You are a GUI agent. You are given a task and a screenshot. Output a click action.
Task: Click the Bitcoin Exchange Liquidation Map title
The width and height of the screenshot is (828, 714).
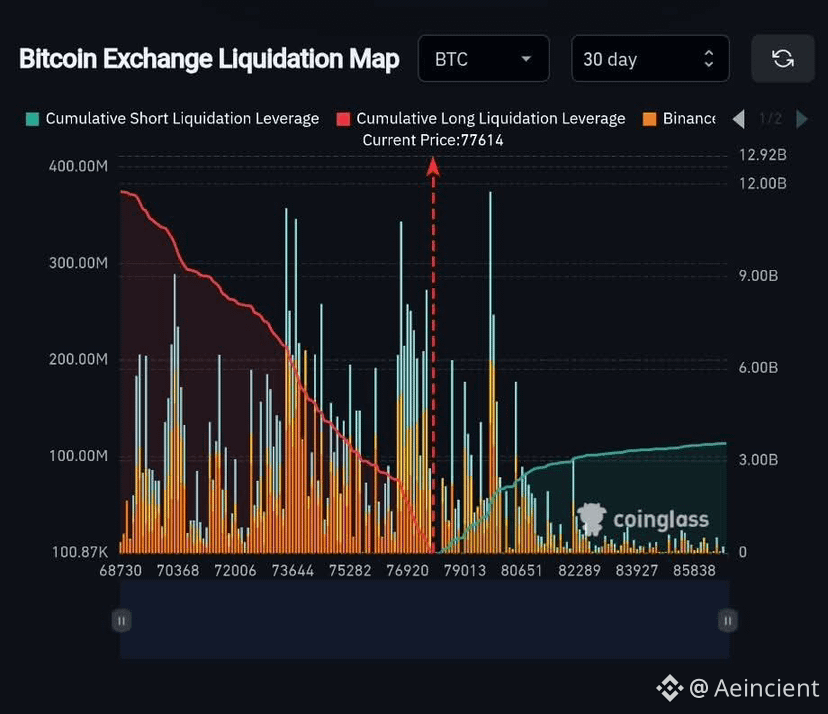(209, 59)
